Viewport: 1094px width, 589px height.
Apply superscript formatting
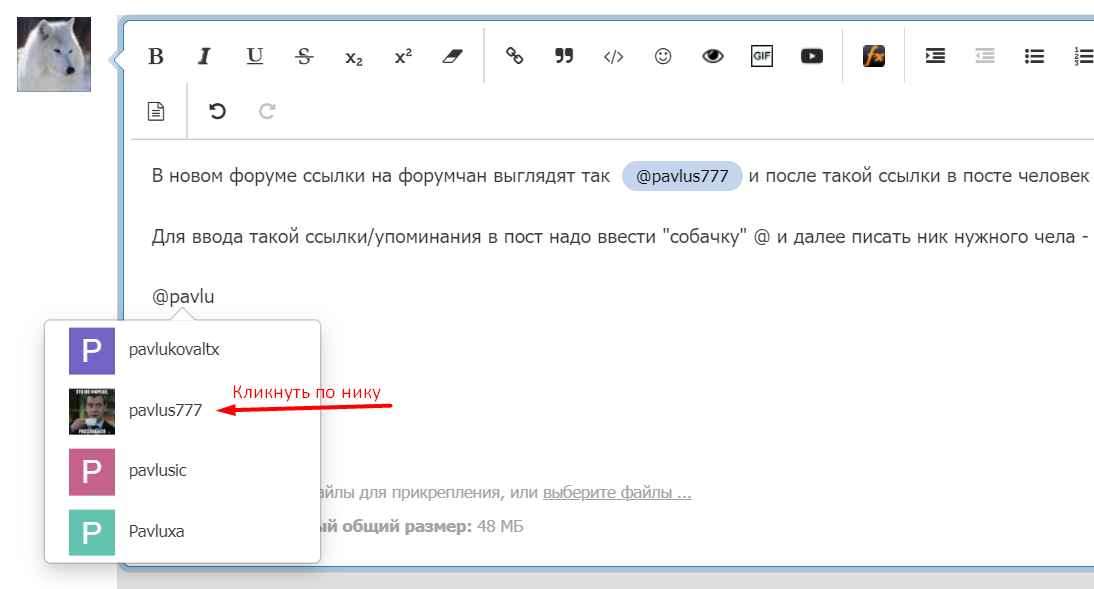[x=403, y=57]
